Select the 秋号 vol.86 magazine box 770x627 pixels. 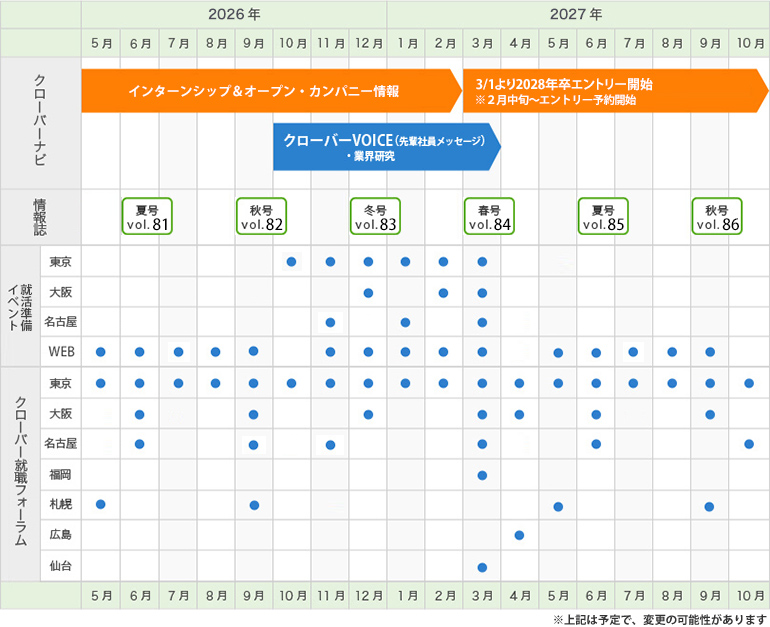click(x=717, y=217)
